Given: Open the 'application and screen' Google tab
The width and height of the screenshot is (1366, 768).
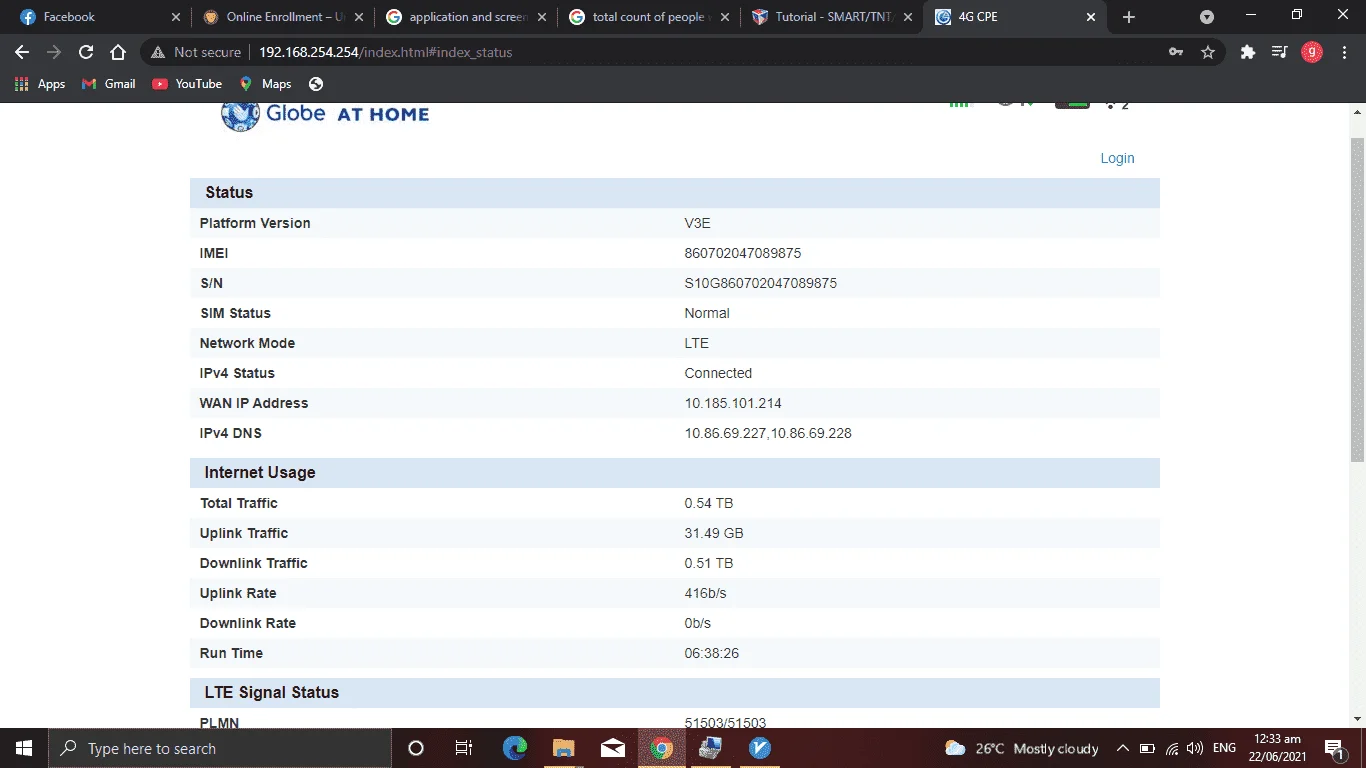Looking at the screenshot, I should [x=466, y=17].
